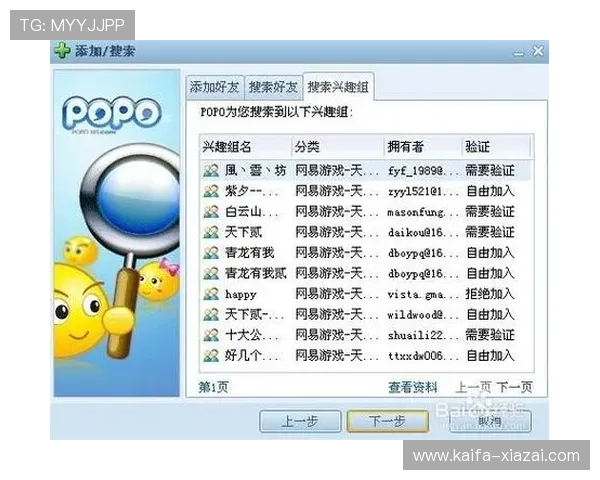Click group icon beside 風、雲、坊
This screenshot has height=480, width=600.
211,170
